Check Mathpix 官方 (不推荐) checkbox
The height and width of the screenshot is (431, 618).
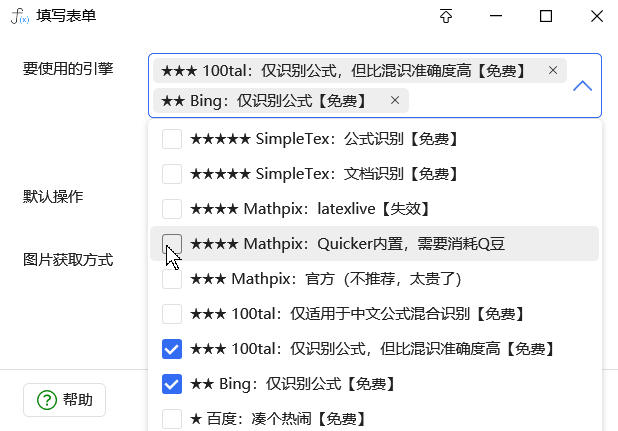pyautogui.click(x=172, y=279)
